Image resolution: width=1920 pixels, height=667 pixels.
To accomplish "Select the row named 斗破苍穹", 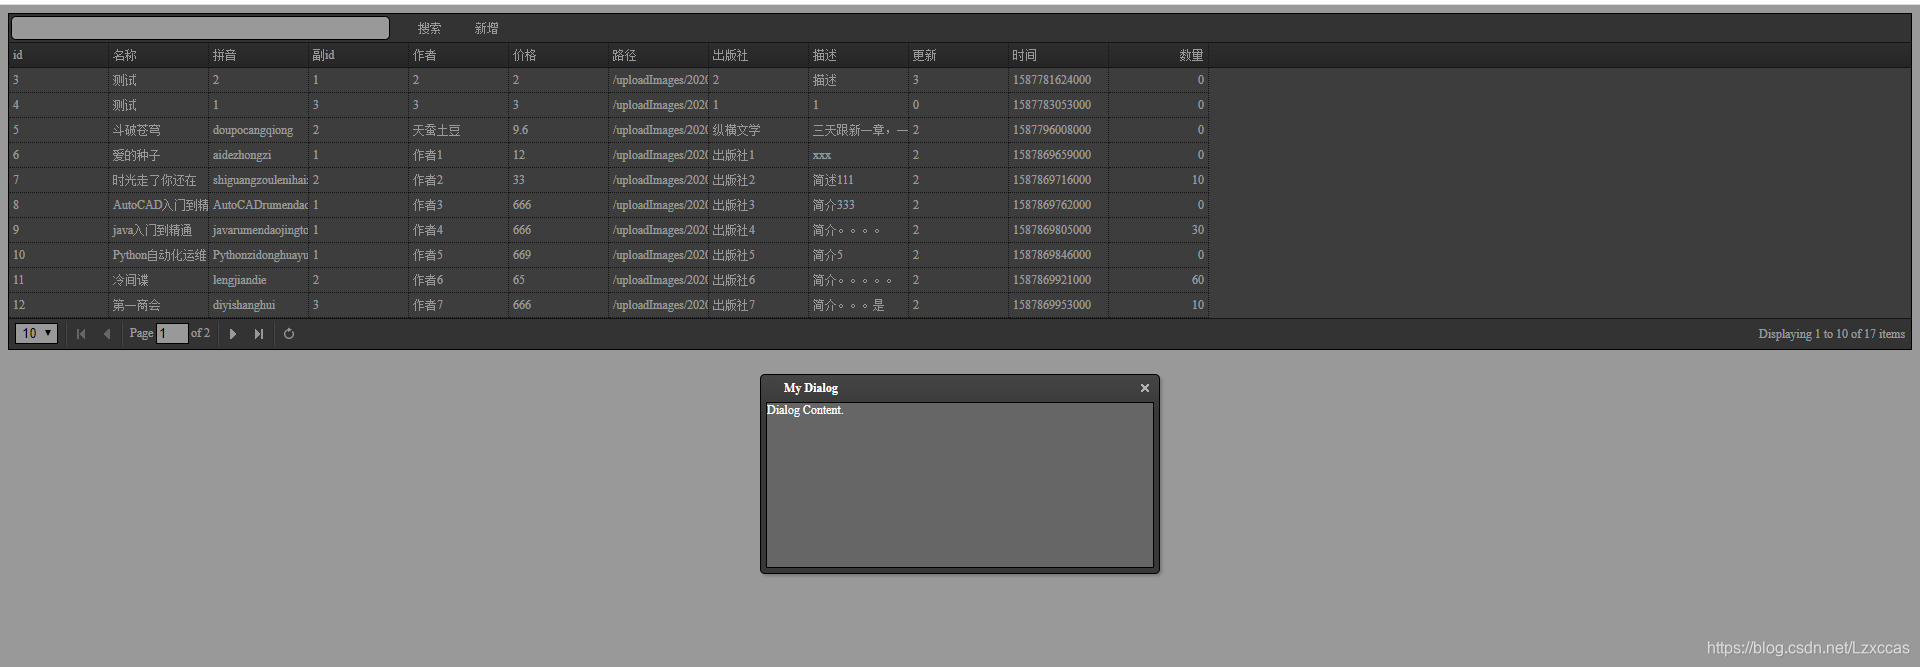I will coord(608,130).
